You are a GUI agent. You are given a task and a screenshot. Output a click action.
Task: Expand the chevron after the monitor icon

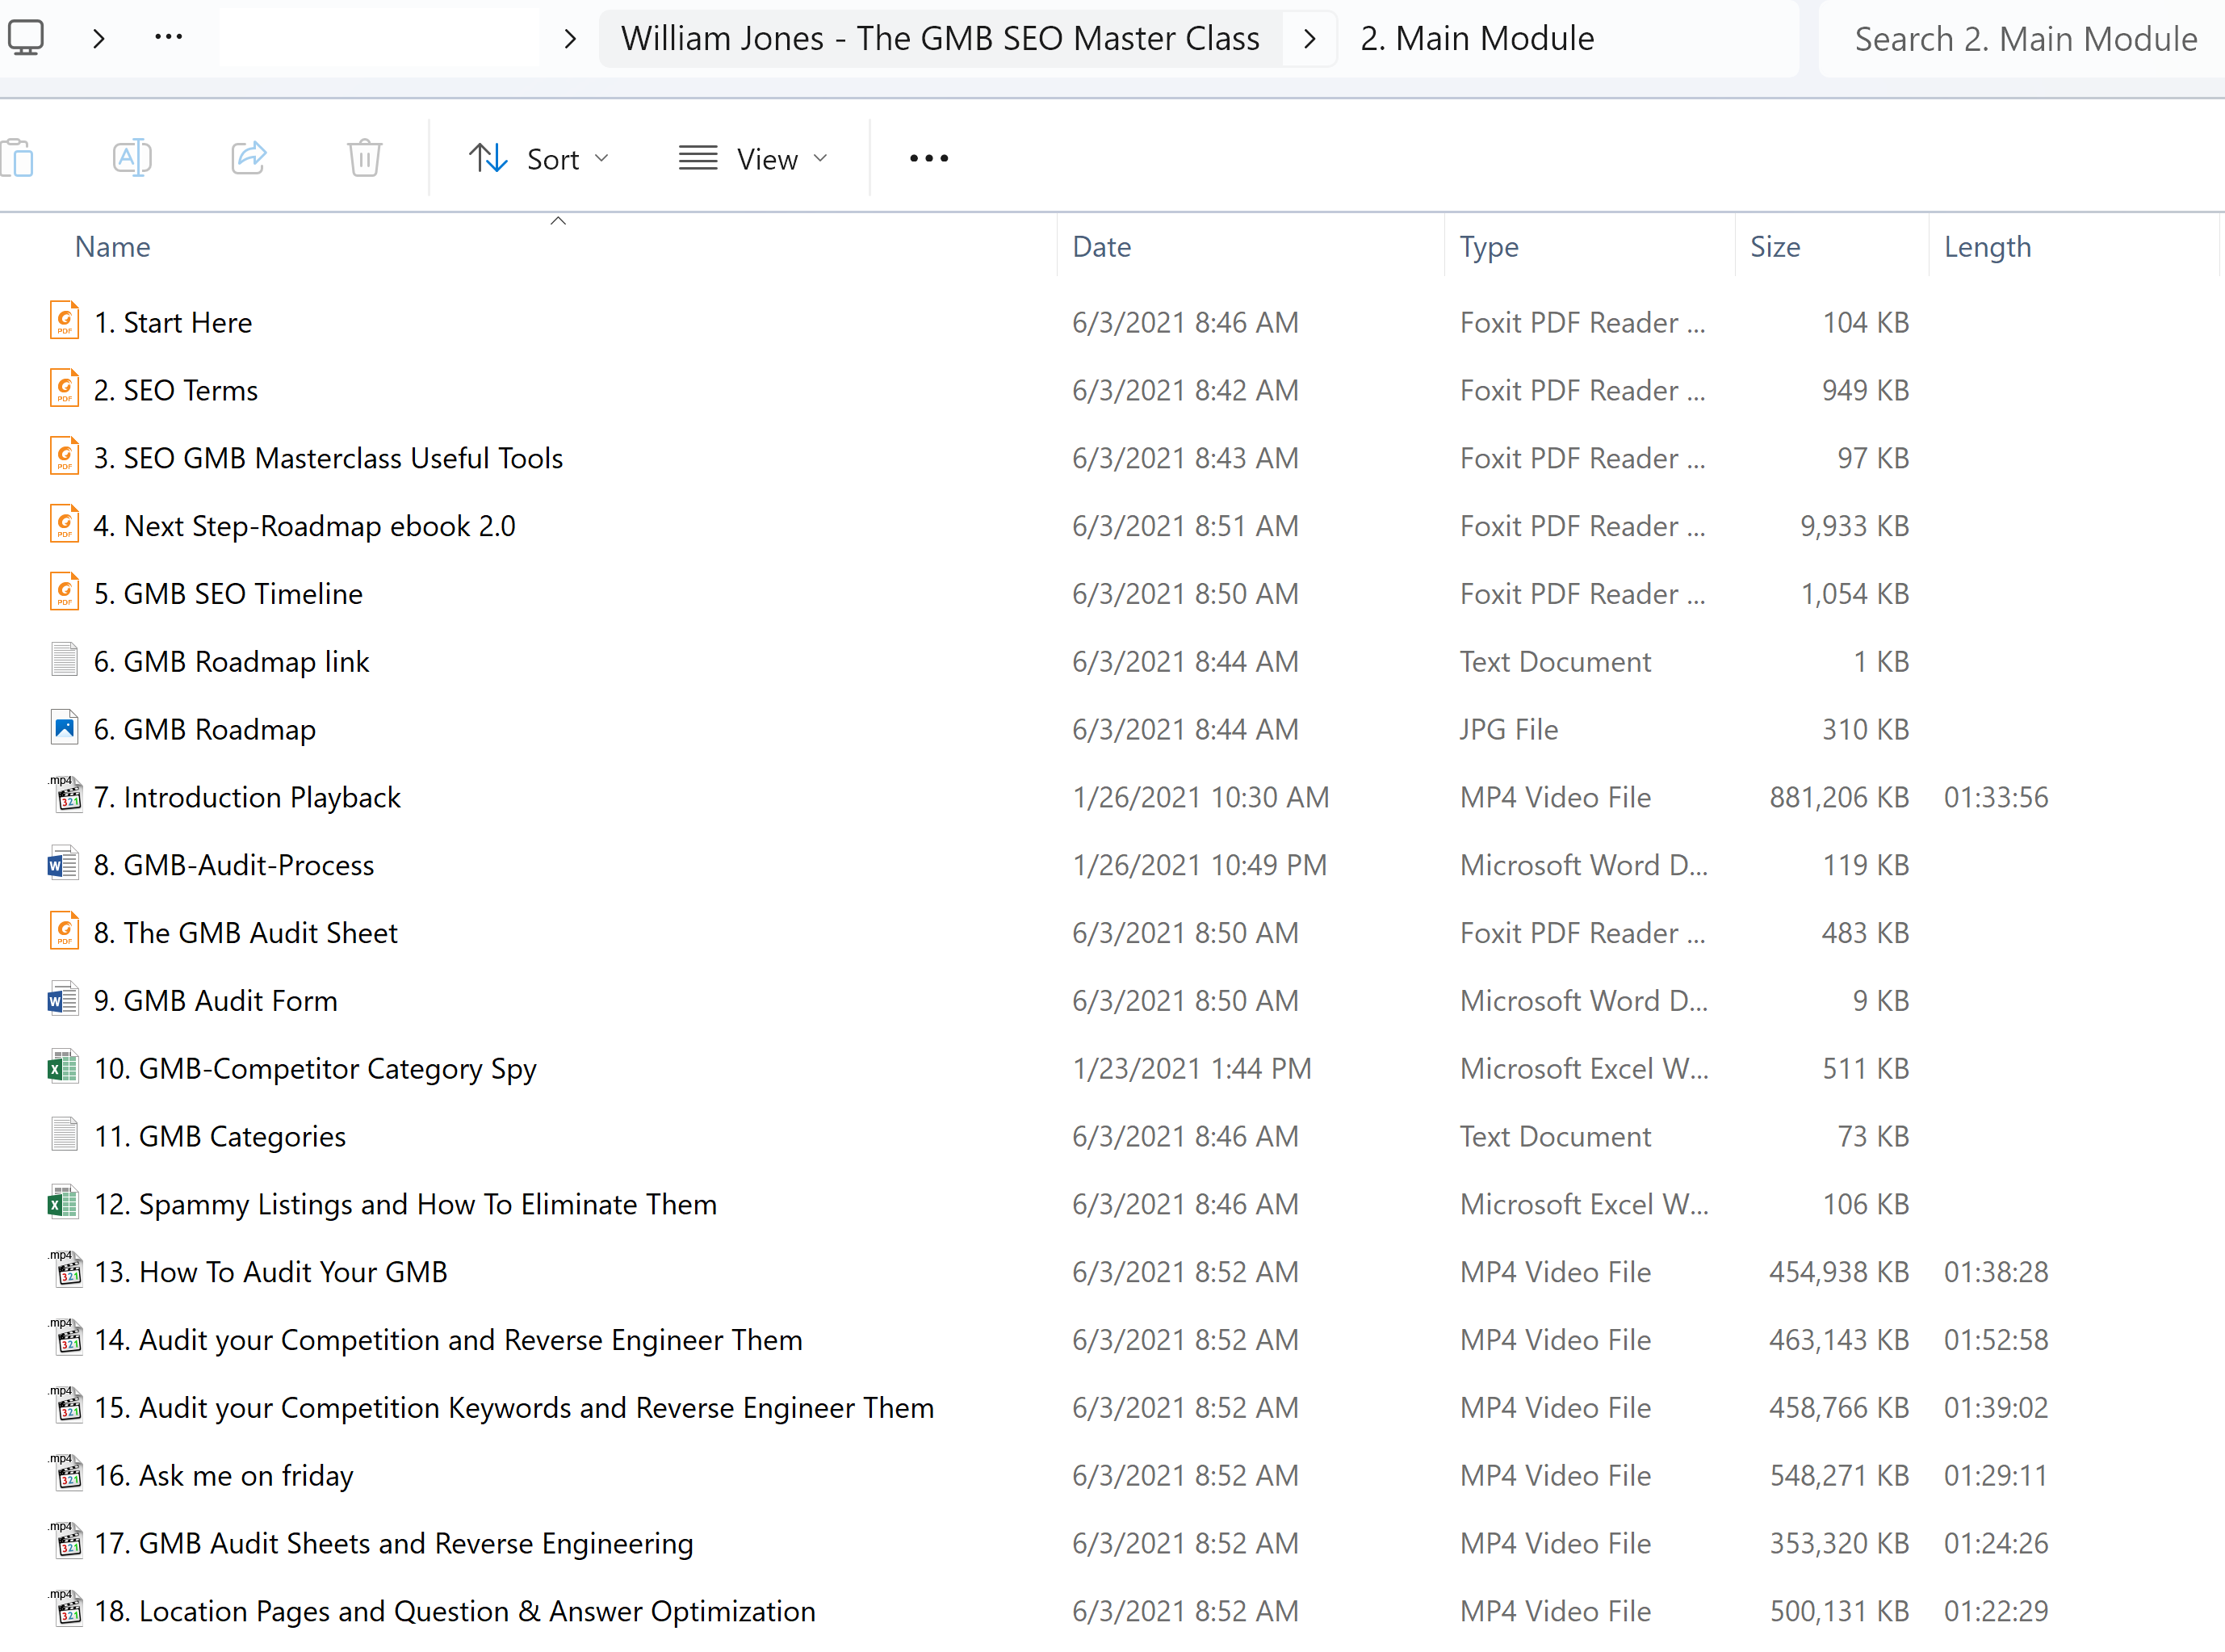tap(98, 39)
